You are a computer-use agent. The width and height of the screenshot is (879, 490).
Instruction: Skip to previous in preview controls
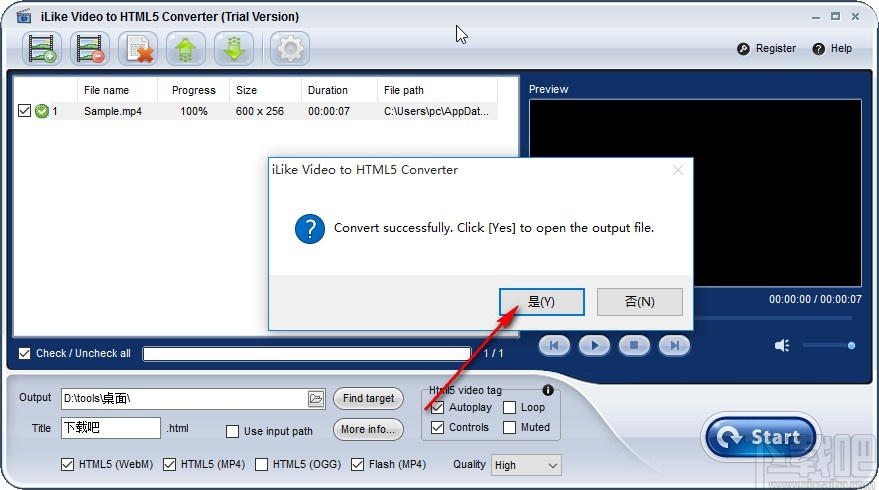click(554, 345)
